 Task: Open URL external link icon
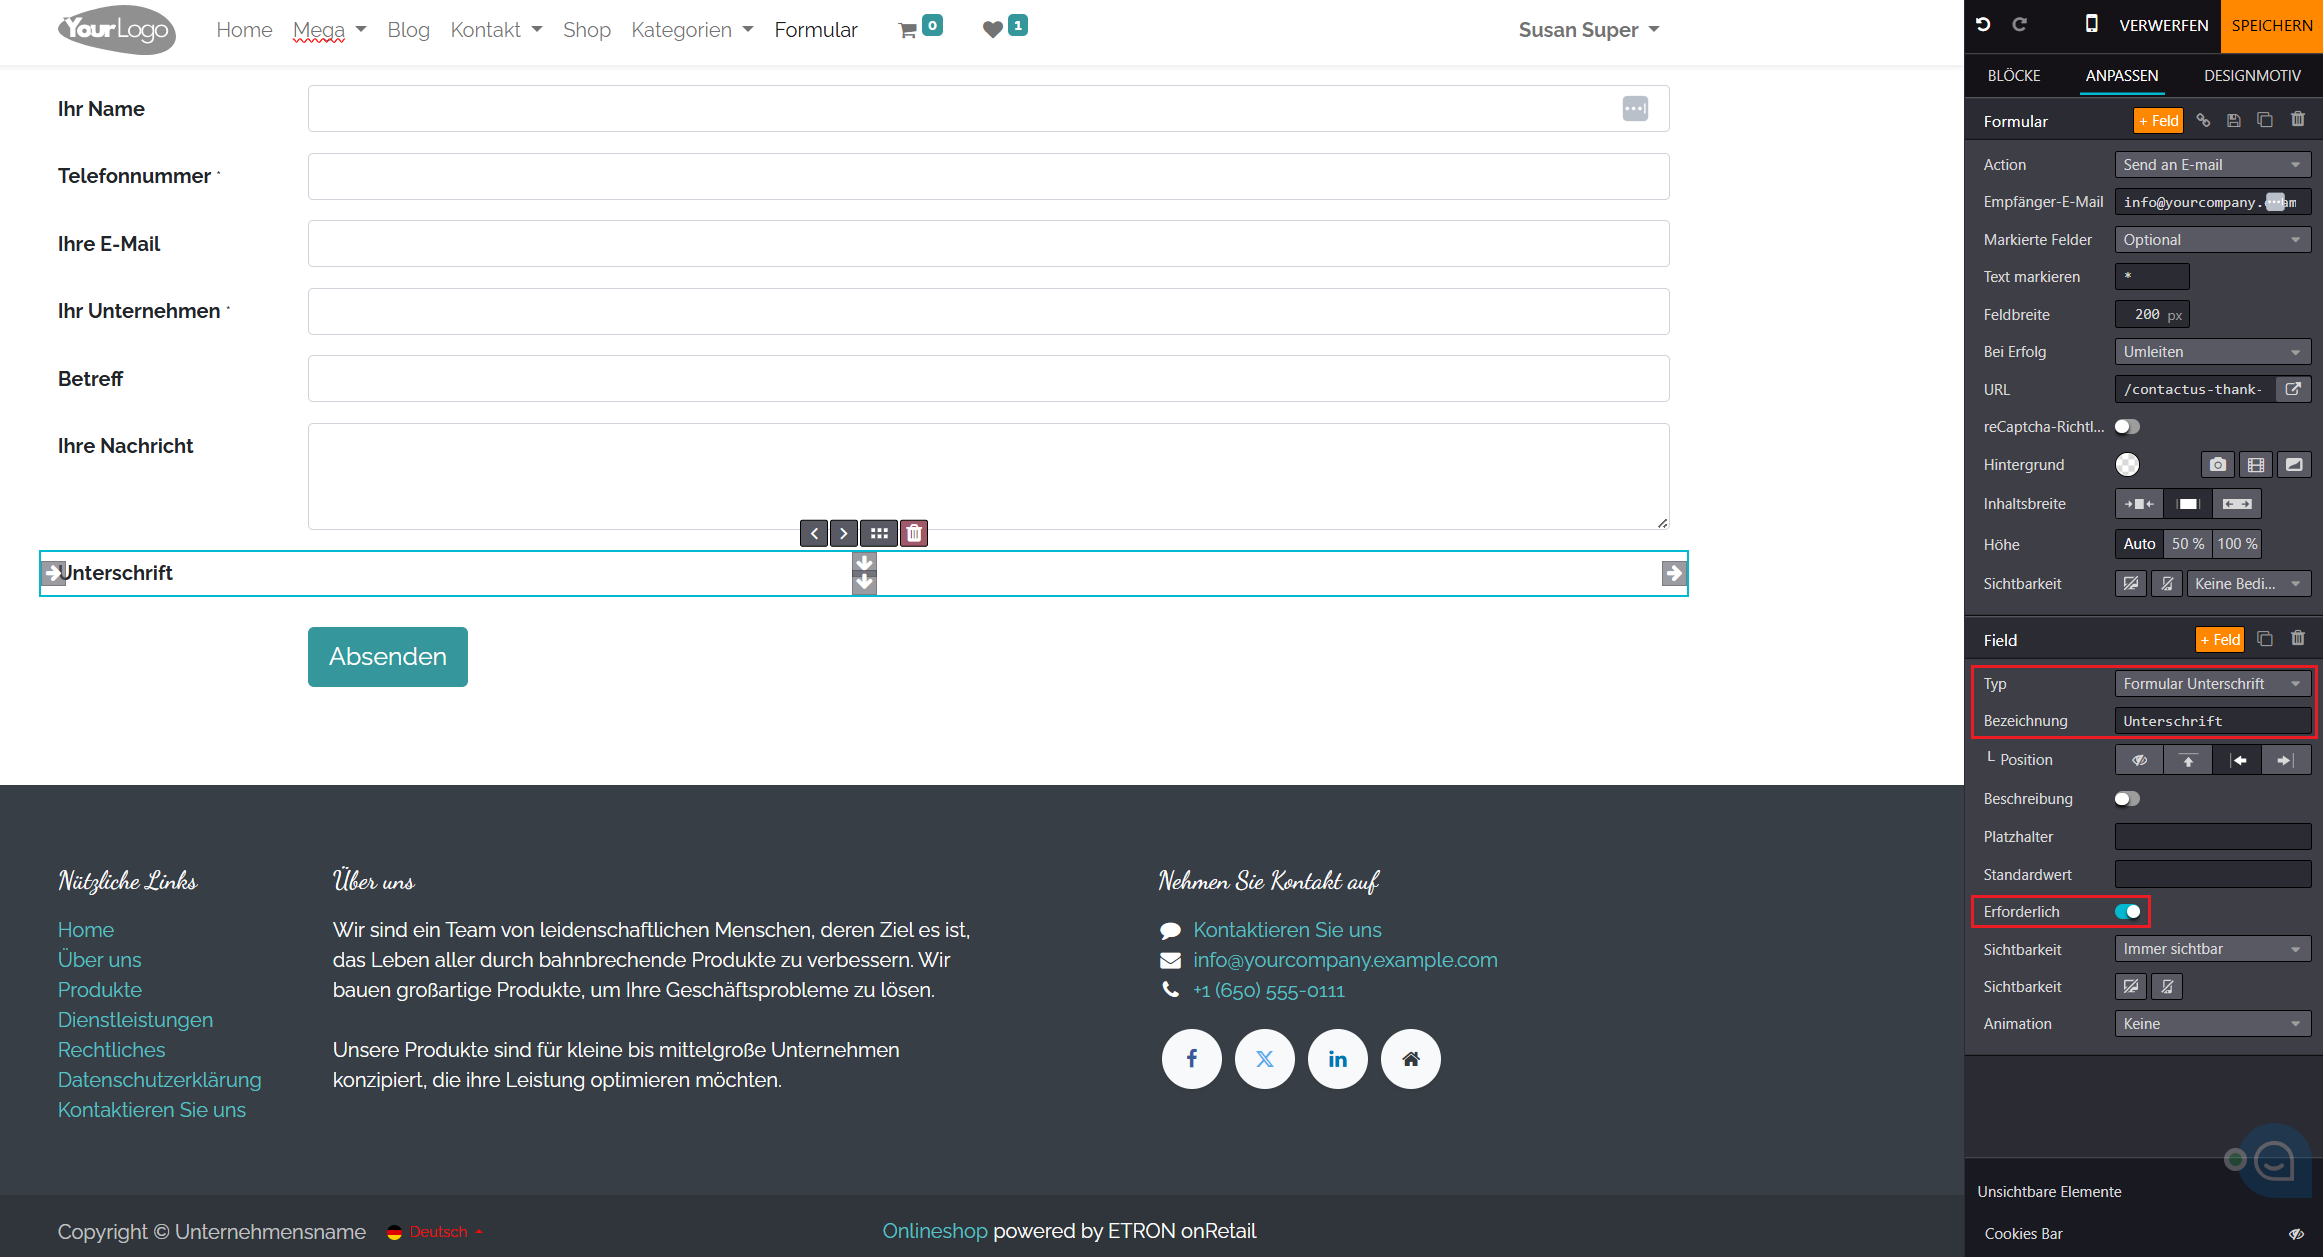coord(2293,389)
